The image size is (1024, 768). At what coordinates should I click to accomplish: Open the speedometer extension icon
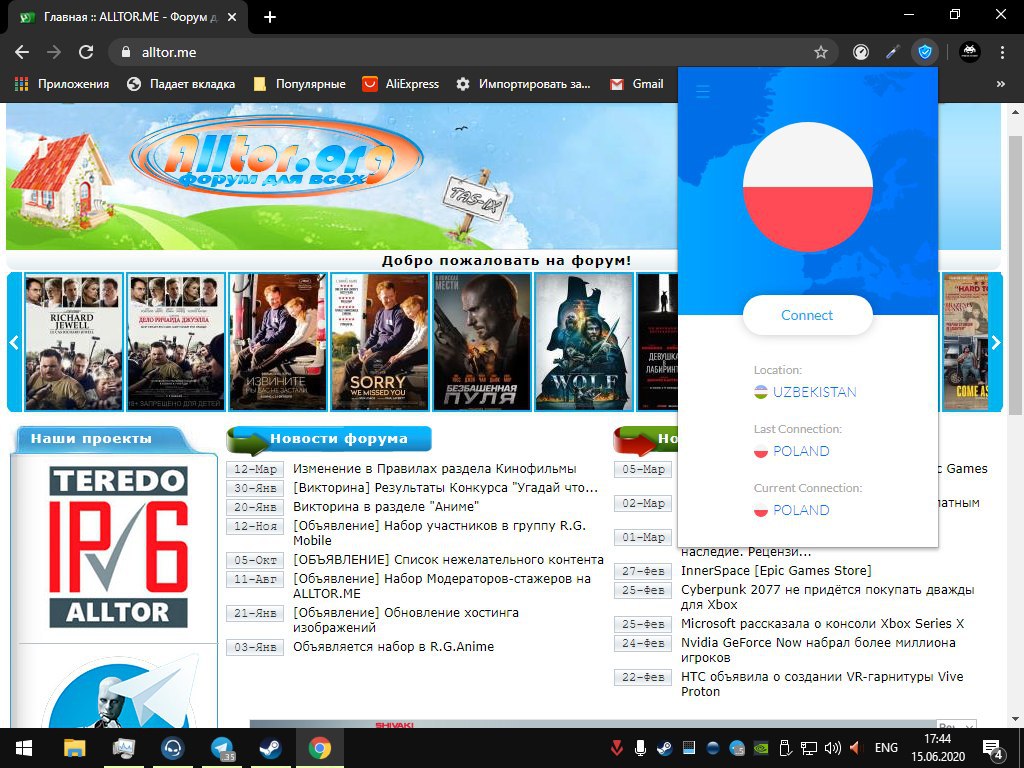tap(861, 52)
